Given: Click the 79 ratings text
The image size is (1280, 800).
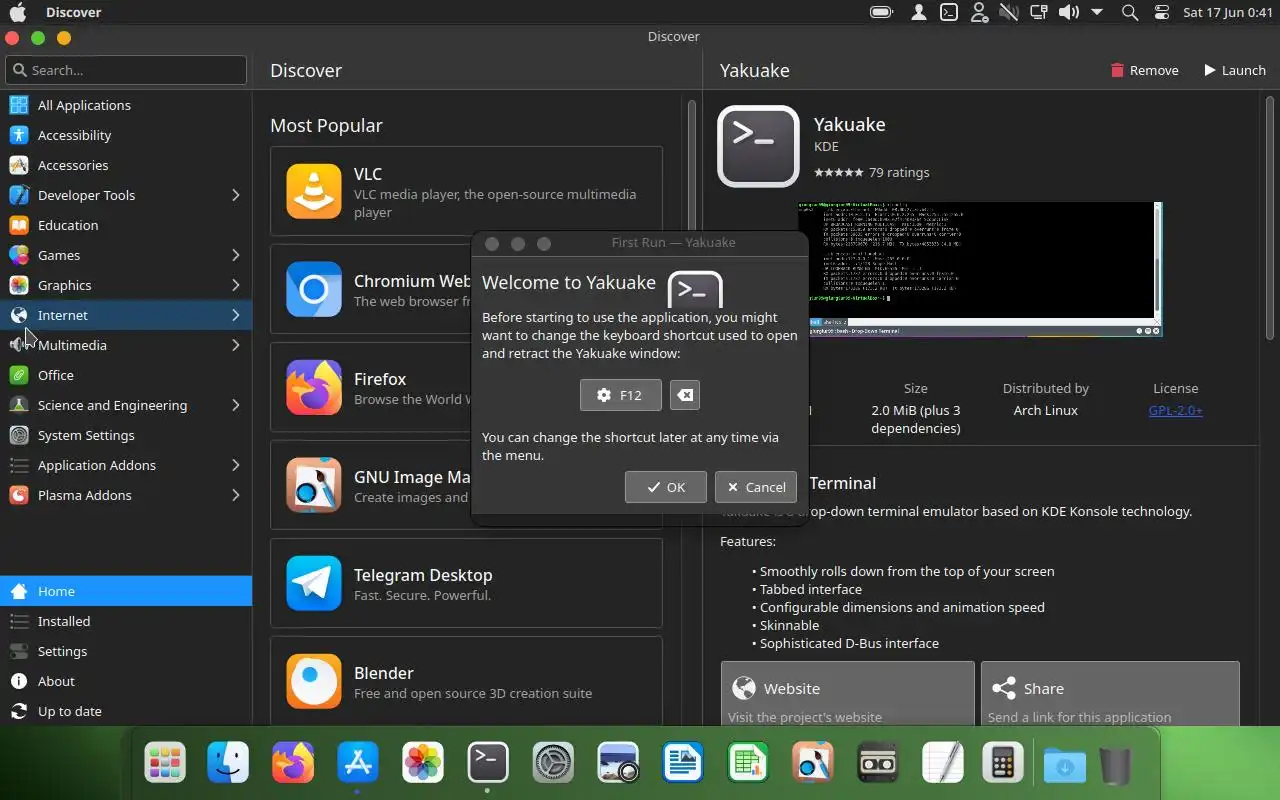Looking at the screenshot, I should click(899, 172).
